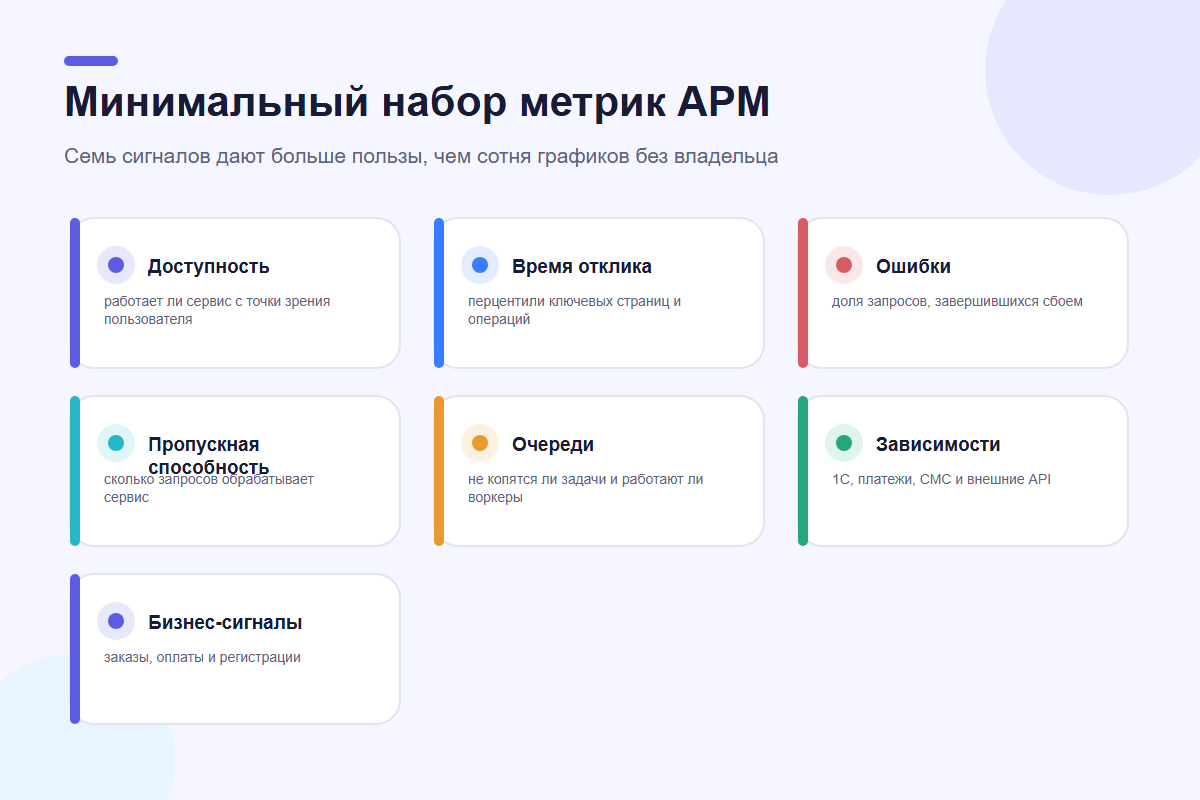
Task: Click the slide heading Минимальный набор метрик APM
Action: pyautogui.click(x=417, y=102)
